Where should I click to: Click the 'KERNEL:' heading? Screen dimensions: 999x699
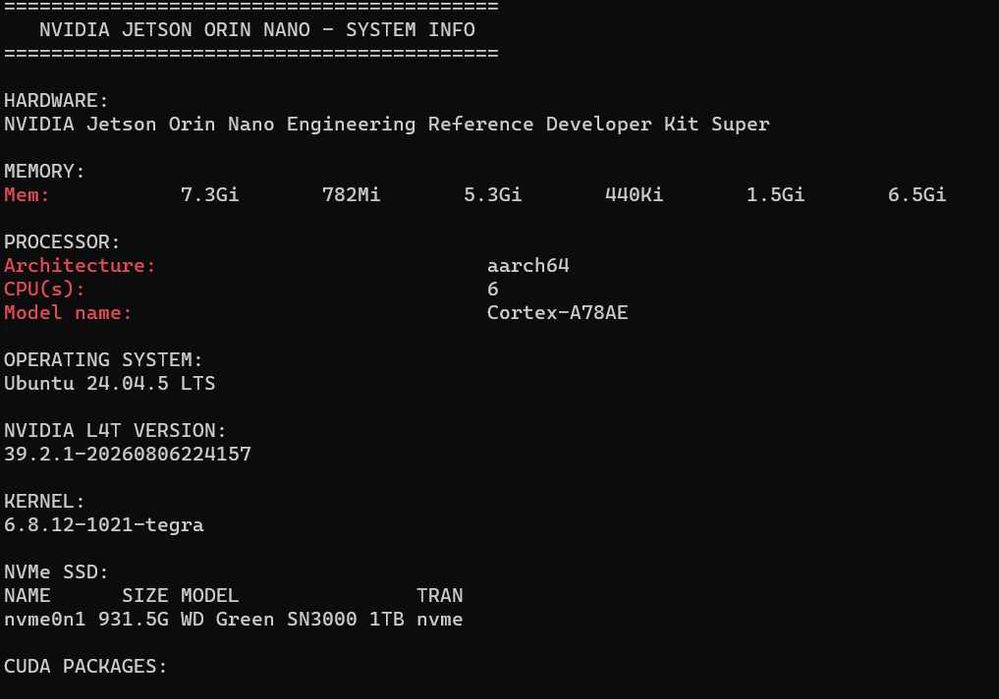[x=44, y=501]
